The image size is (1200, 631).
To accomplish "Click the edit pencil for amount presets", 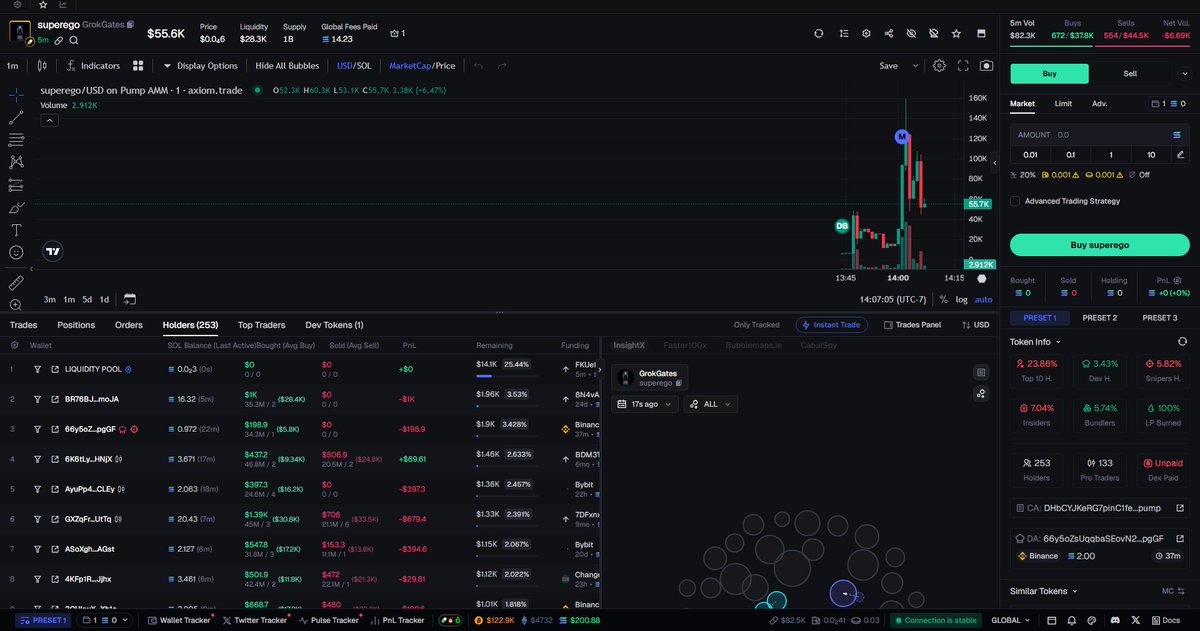I will [1181, 154].
